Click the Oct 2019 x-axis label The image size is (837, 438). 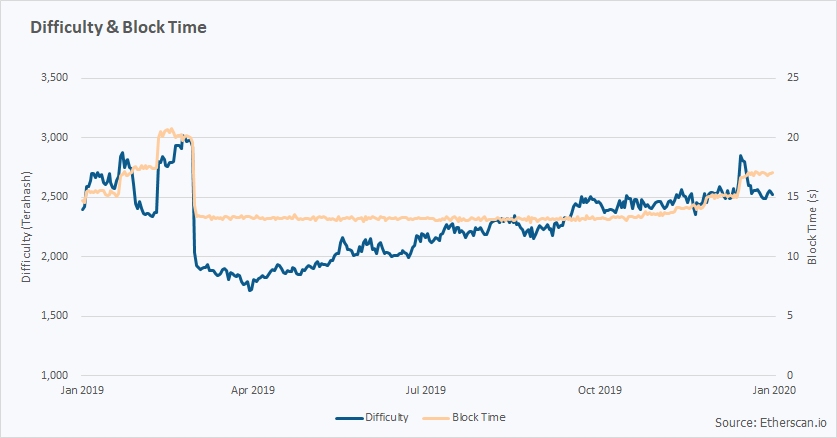601,390
